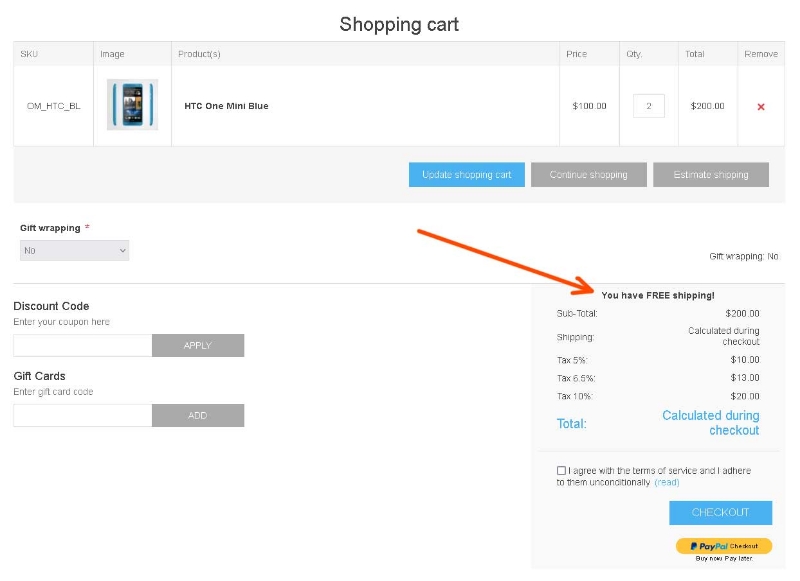800x581 pixels.
Task: Click the quantity input field
Action: 648,106
